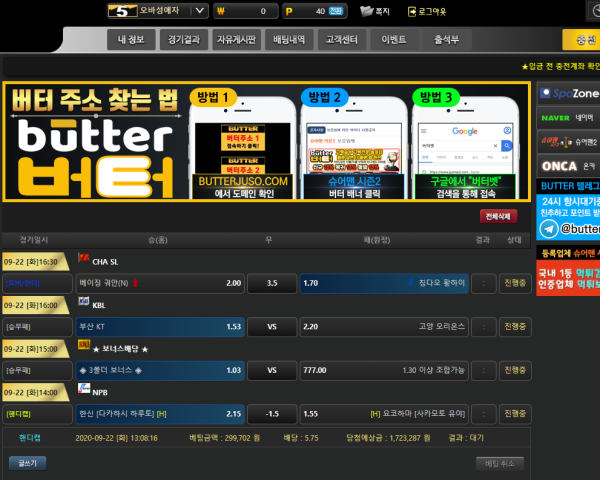The image size is (600, 480).
Task: Open the NAVER 네이버 sidebar link
Action: tap(568, 117)
